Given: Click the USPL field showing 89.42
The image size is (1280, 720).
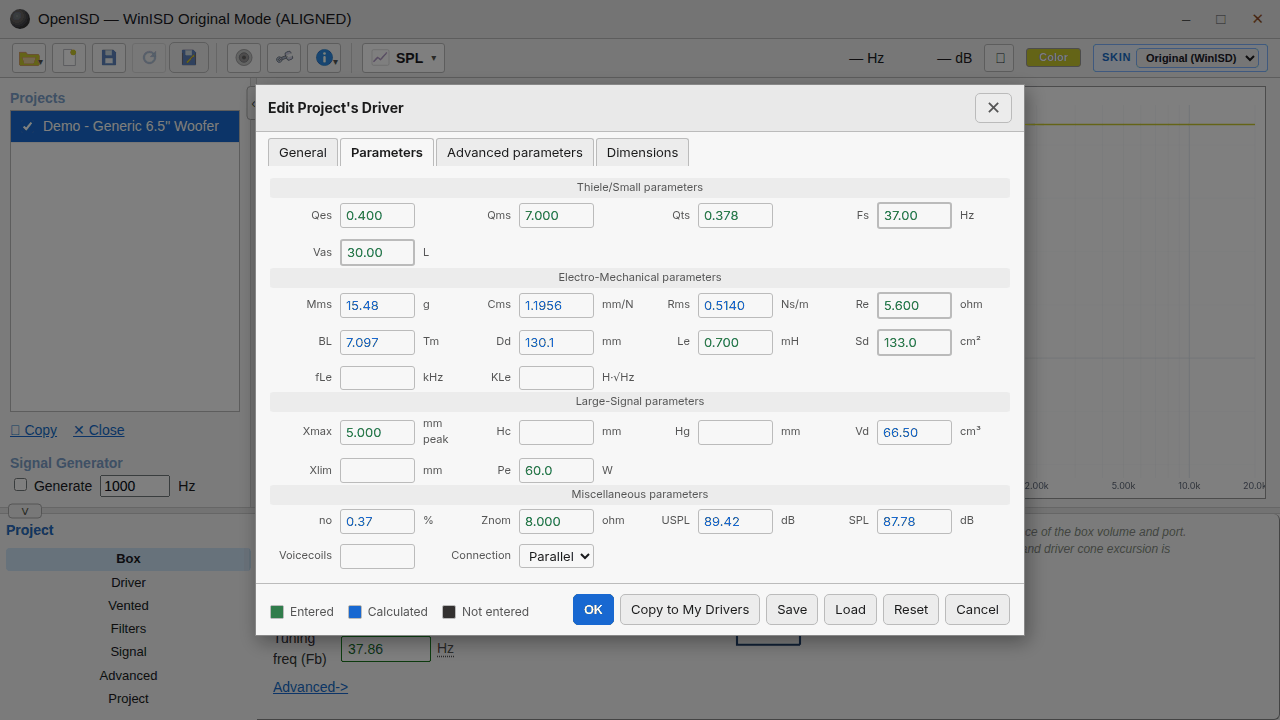Looking at the screenshot, I should pyautogui.click(x=735, y=521).
